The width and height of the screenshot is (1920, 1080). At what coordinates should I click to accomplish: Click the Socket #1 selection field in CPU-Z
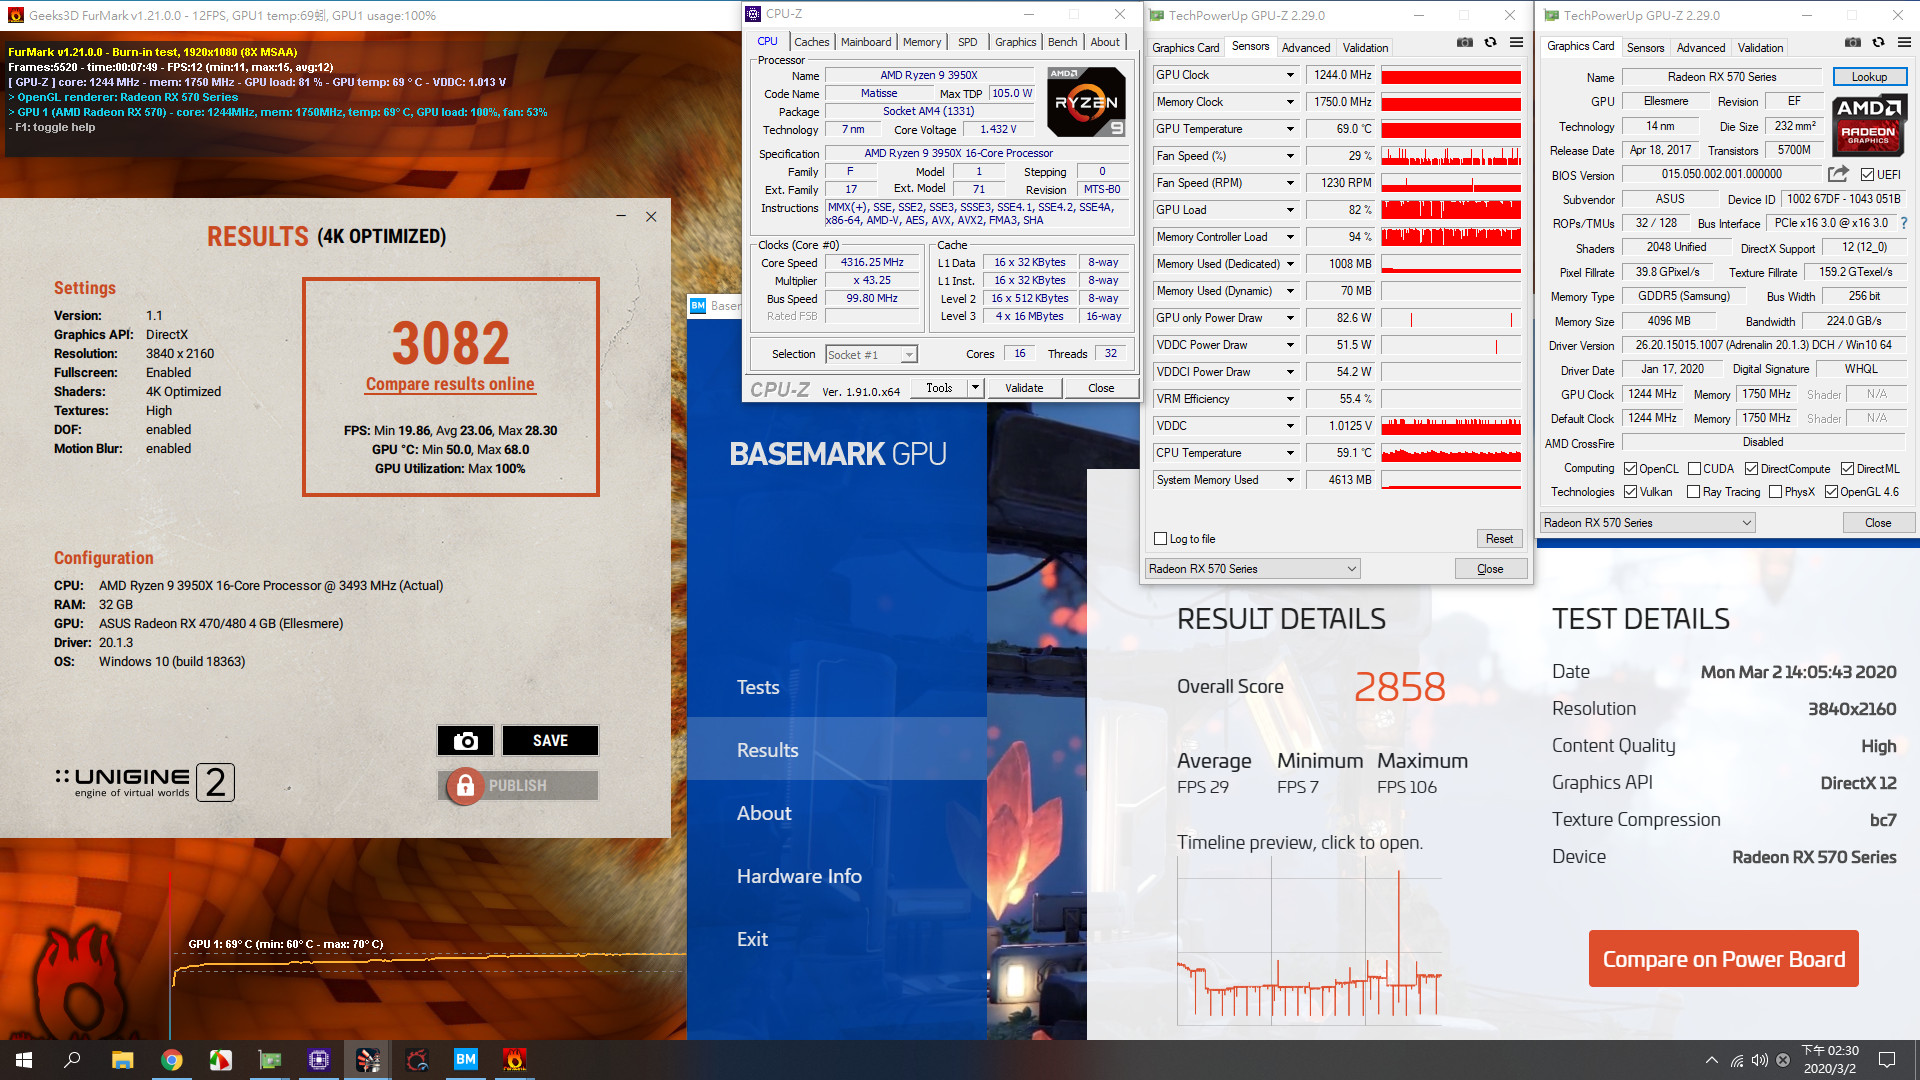tap(871, 355)
